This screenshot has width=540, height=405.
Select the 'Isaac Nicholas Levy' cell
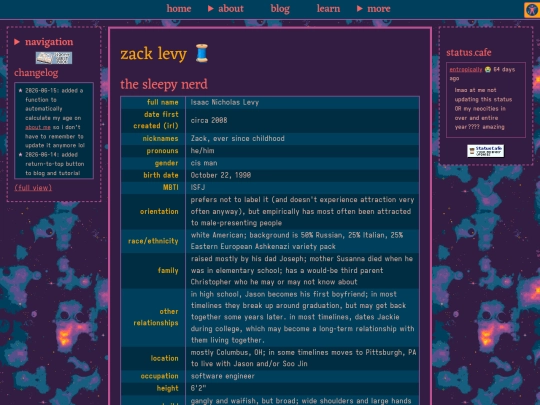click(225, 102)
